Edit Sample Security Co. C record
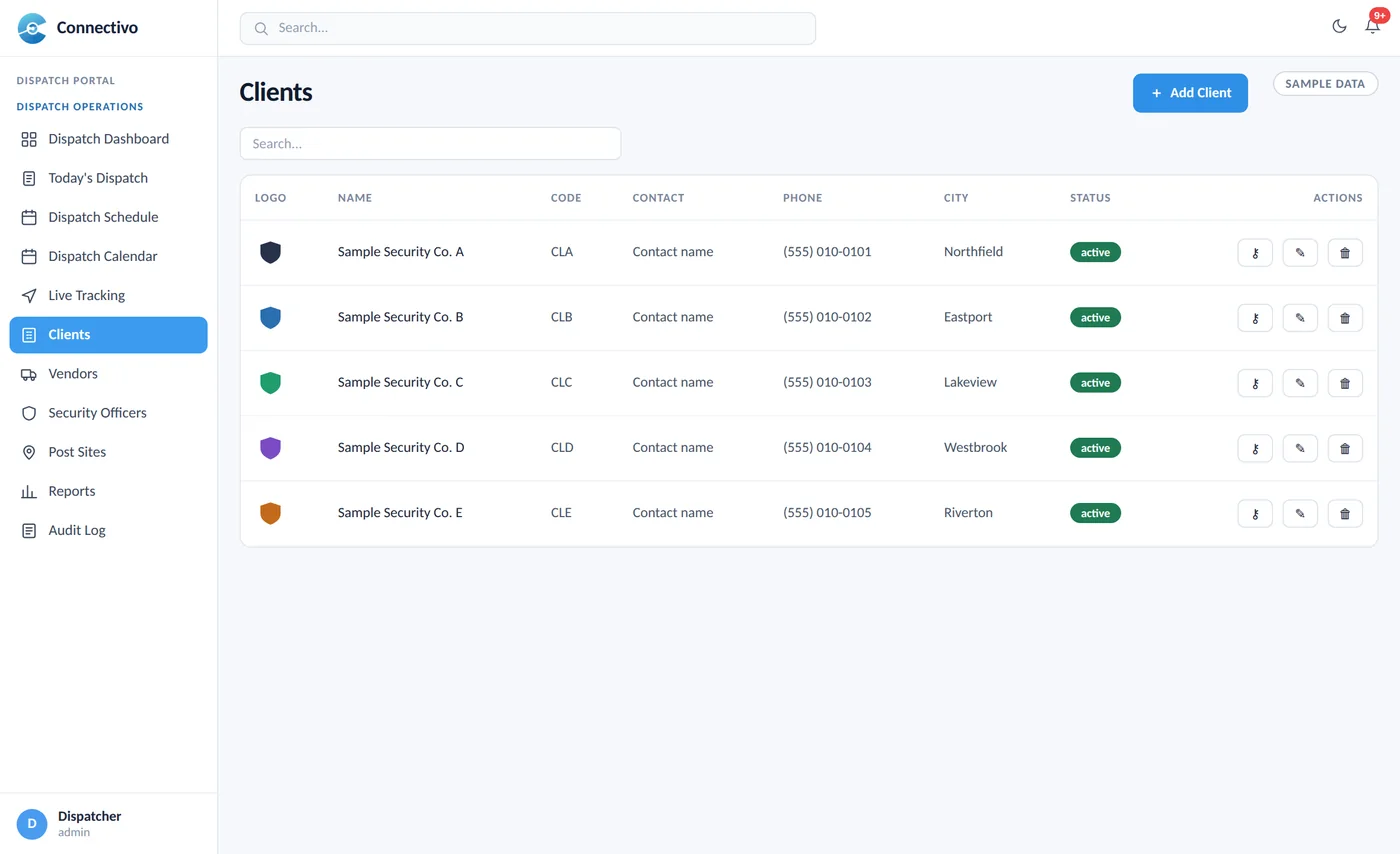The width and height of the screenshot is (1400, 854). [1300, 383]
